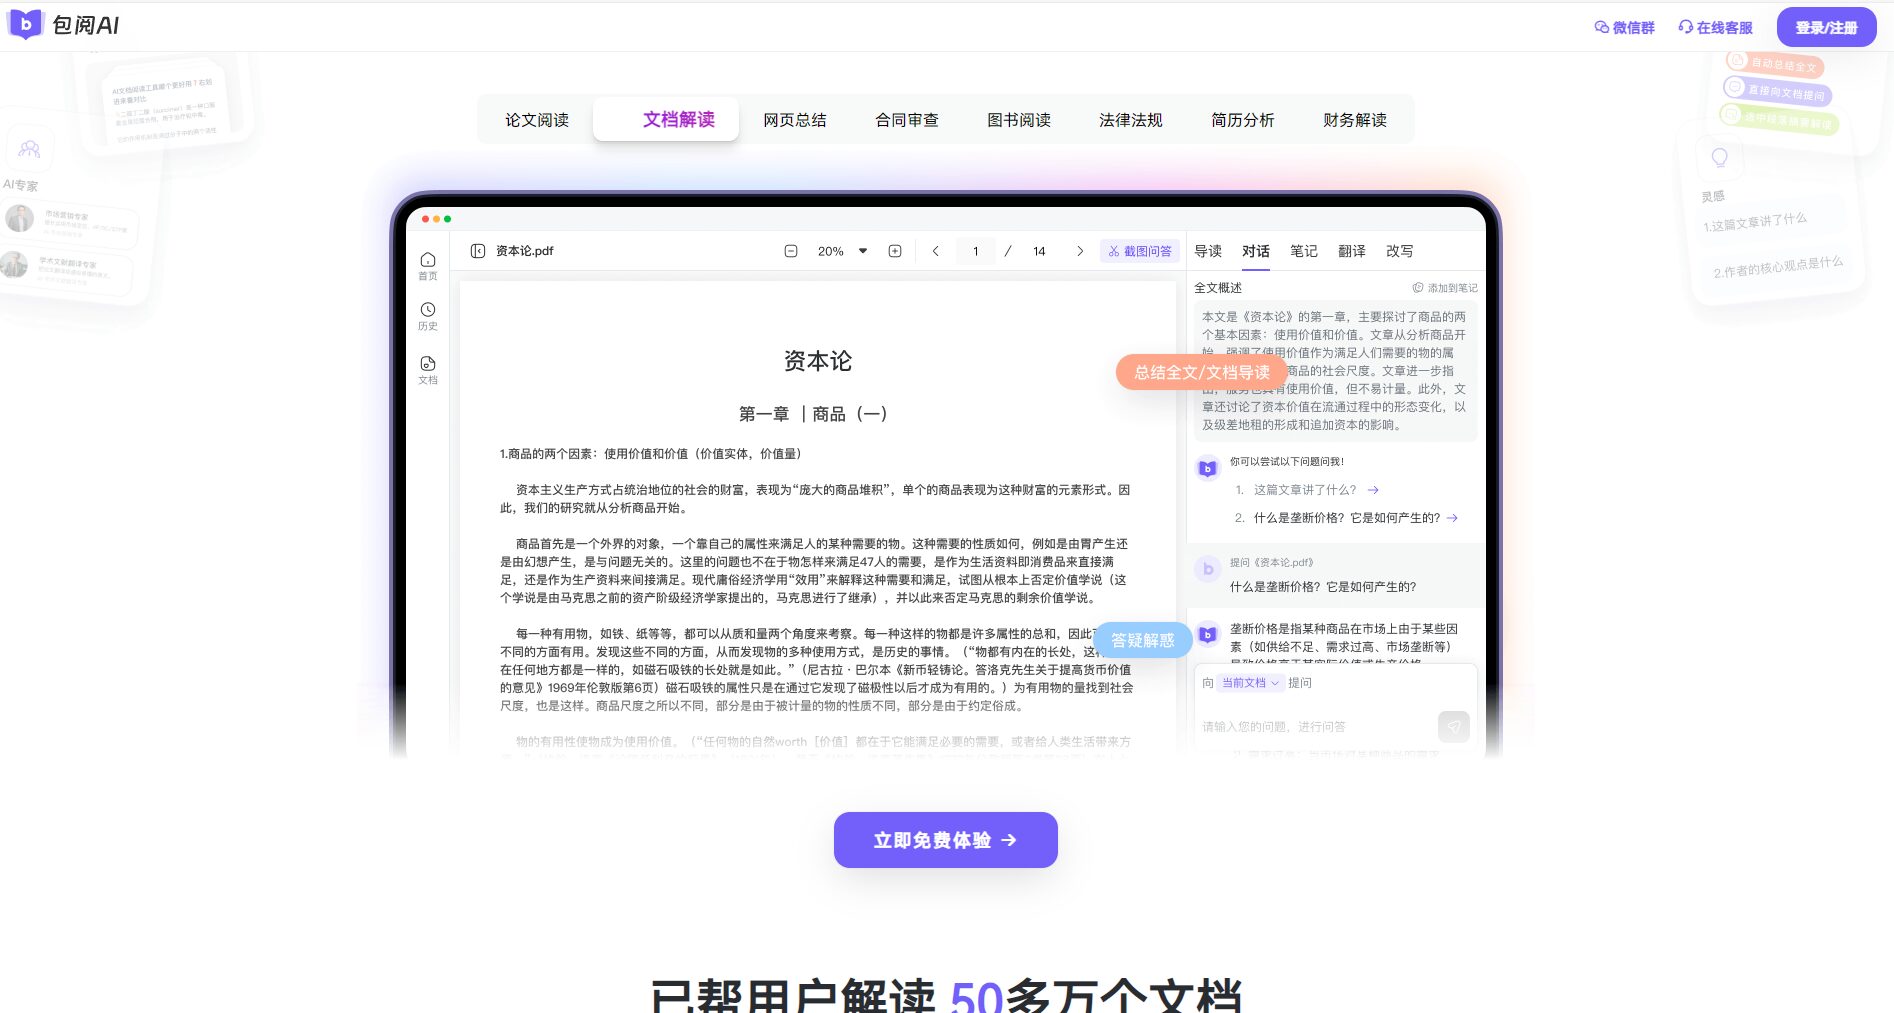Click the 文档 documents sidebar icon
1894x1013 pixels.
tap(428, 369)
